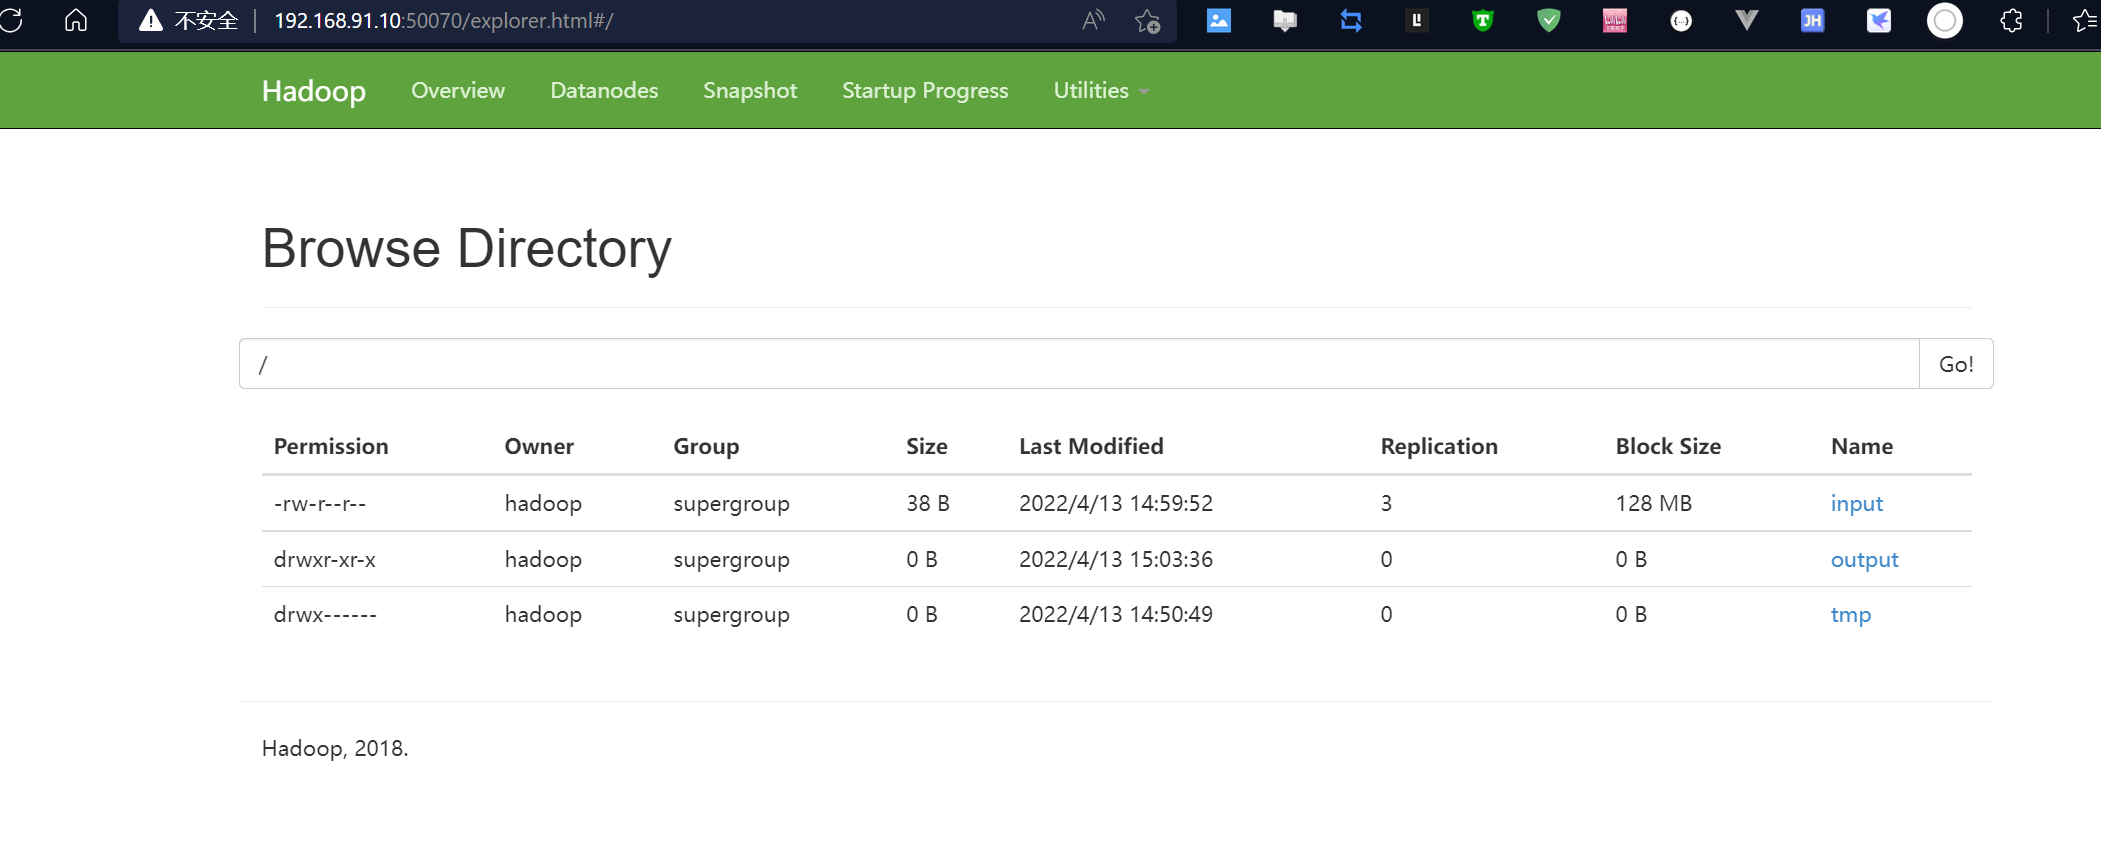Click the blue sync arrows extension icon

[1350, 20]
